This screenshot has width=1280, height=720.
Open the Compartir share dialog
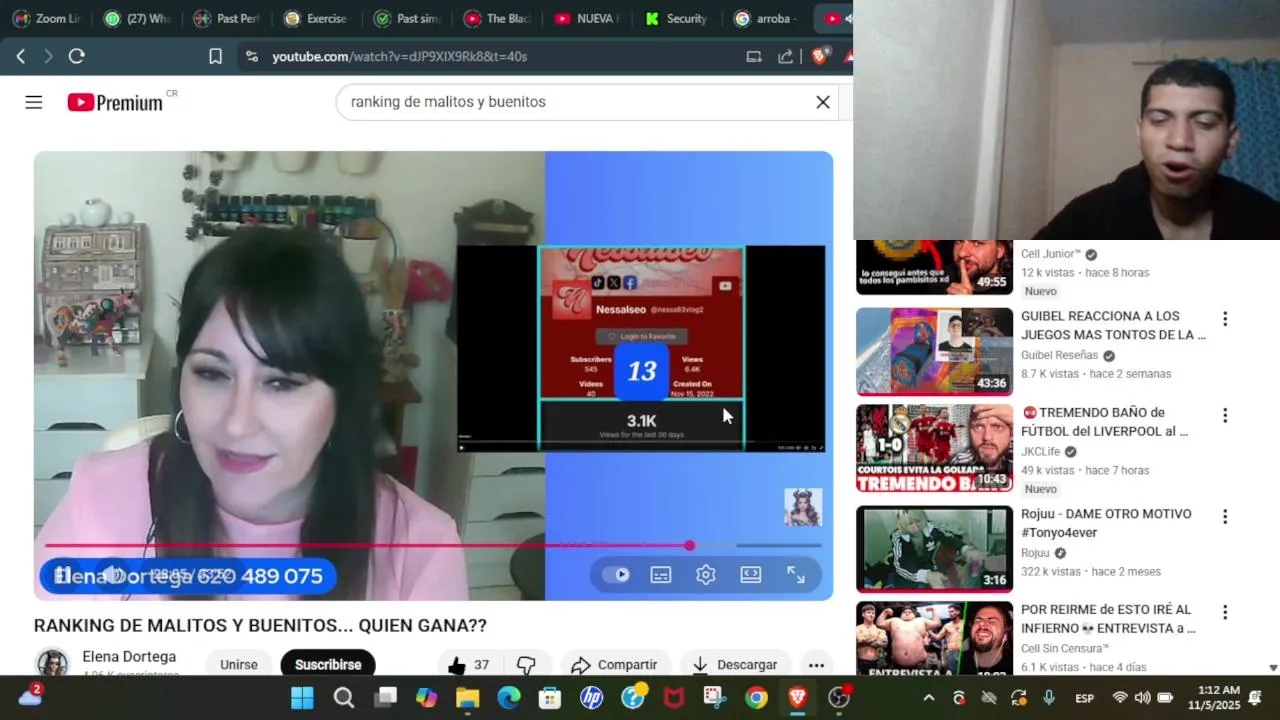click(614, 665)
